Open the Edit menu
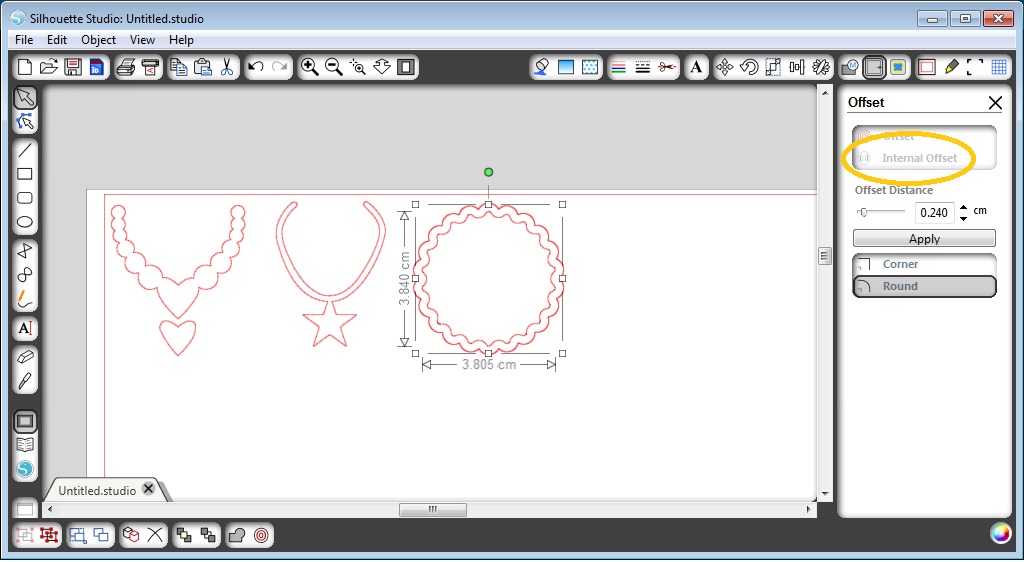1024x562 pixels. point(57,40)
